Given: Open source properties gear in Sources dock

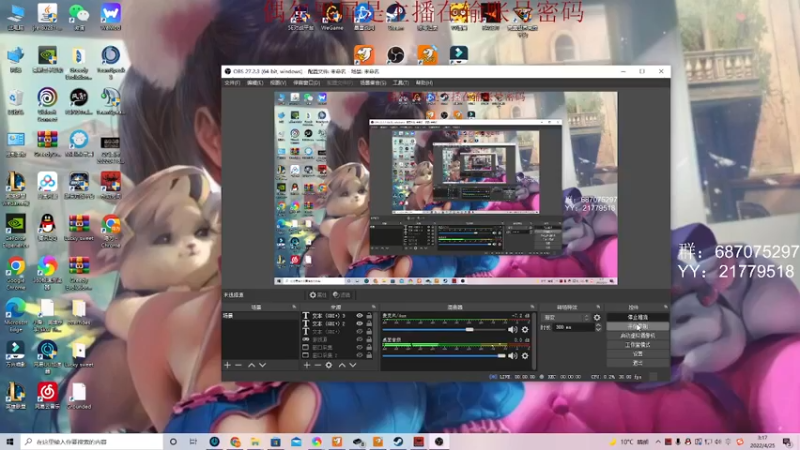Looking at the screenshot, I should tap(329, 365).
